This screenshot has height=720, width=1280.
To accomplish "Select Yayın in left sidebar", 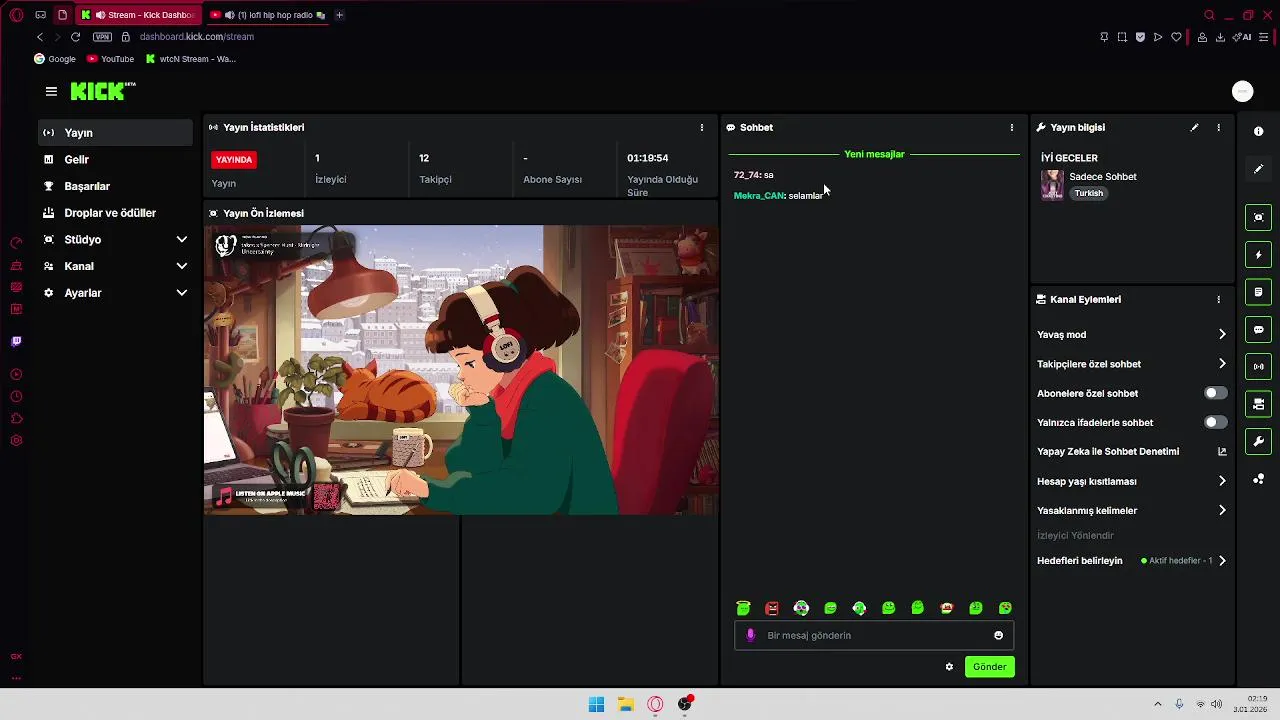I will point(116,133).
